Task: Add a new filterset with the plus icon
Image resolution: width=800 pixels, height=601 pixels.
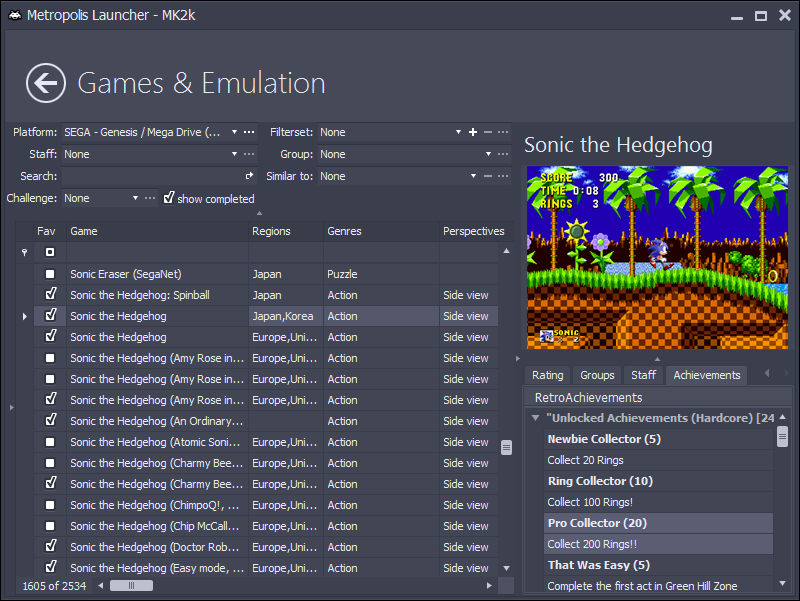Action: point(473,132)
